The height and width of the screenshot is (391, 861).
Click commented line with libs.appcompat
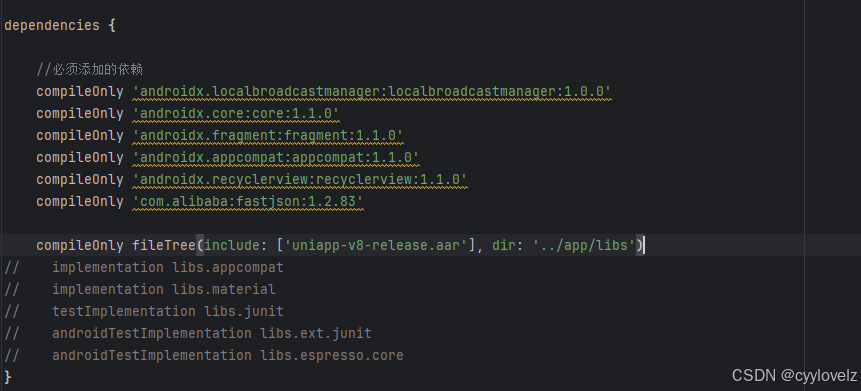tap(144, 267)
